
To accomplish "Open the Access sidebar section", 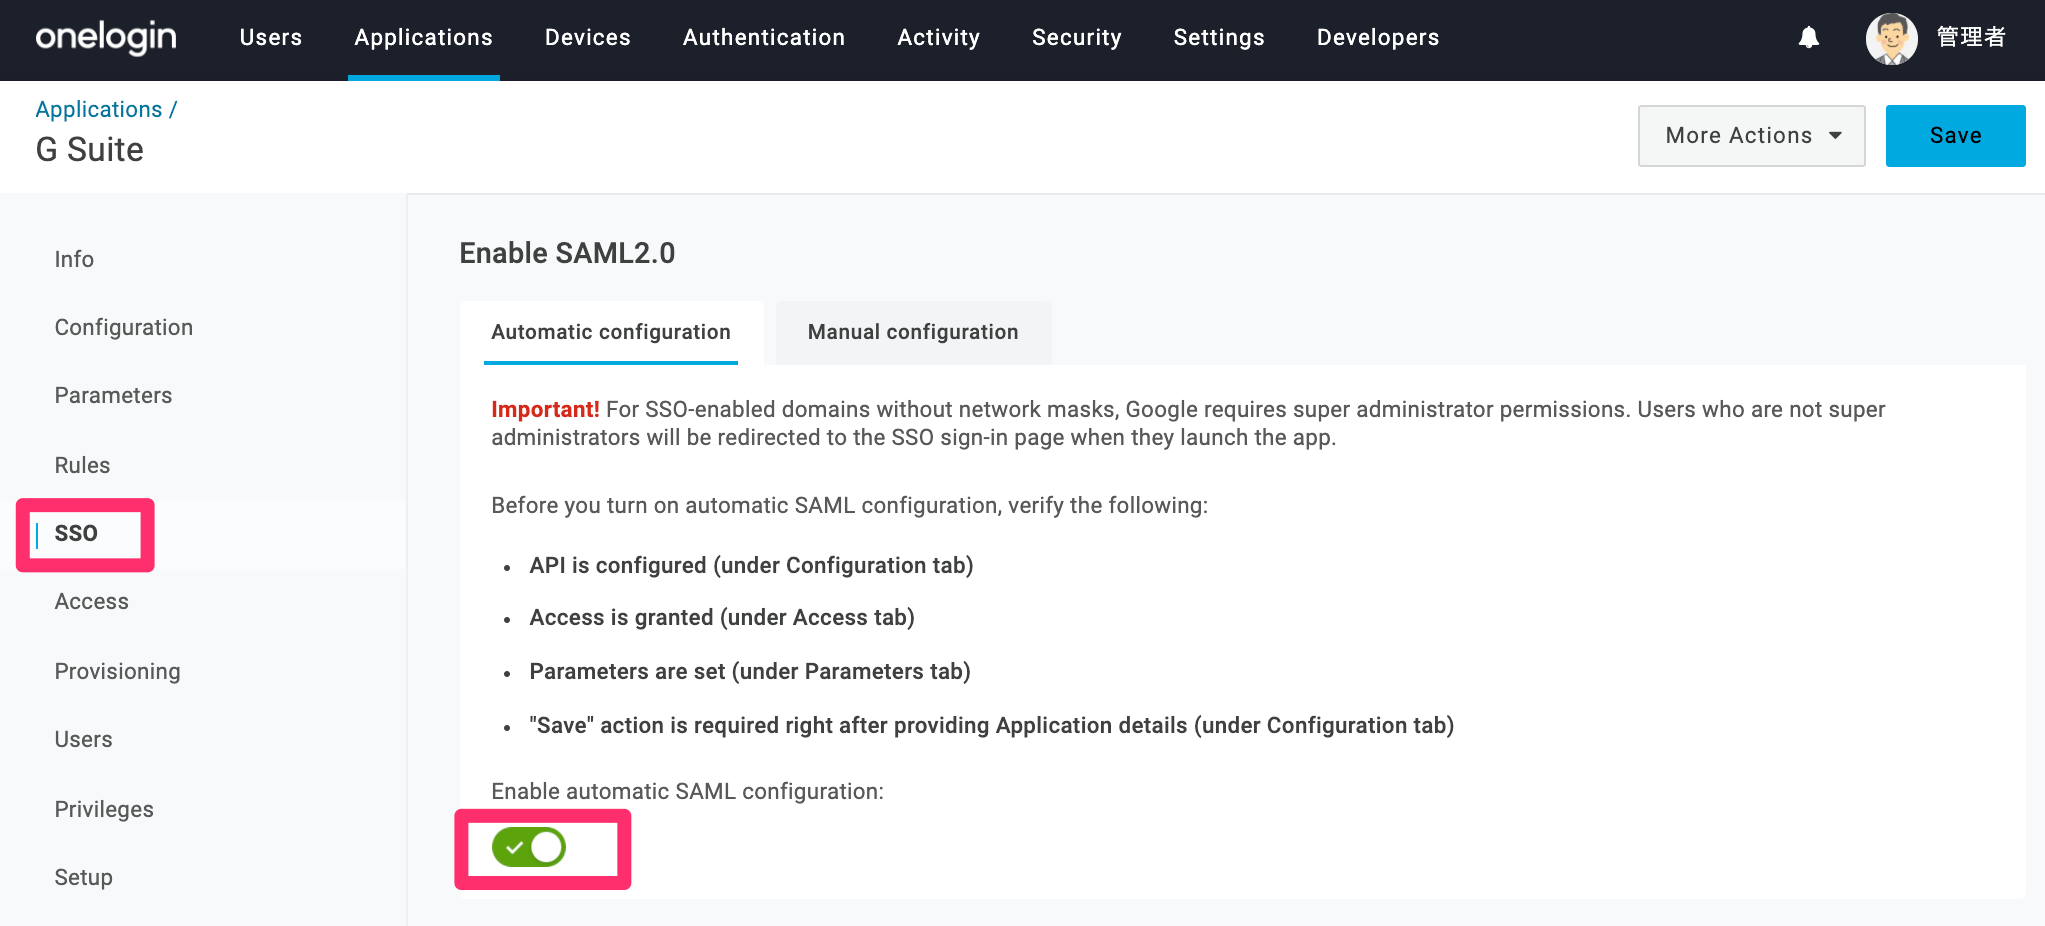I will [x=92, y=602].
